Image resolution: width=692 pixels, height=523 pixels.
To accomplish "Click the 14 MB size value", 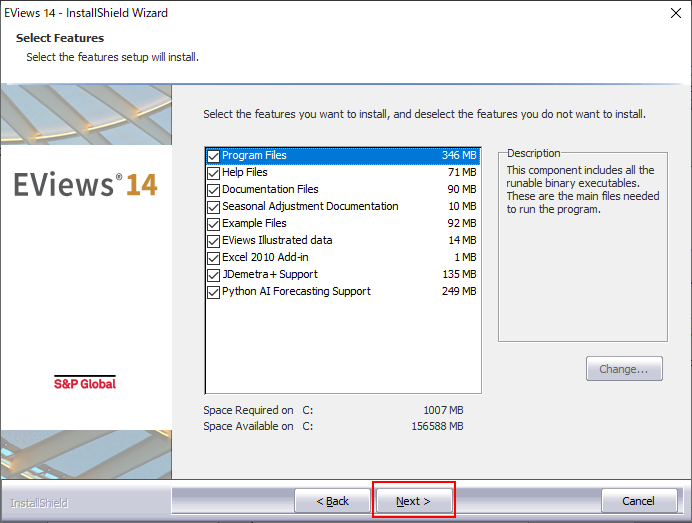I will (x=463, y=240).
